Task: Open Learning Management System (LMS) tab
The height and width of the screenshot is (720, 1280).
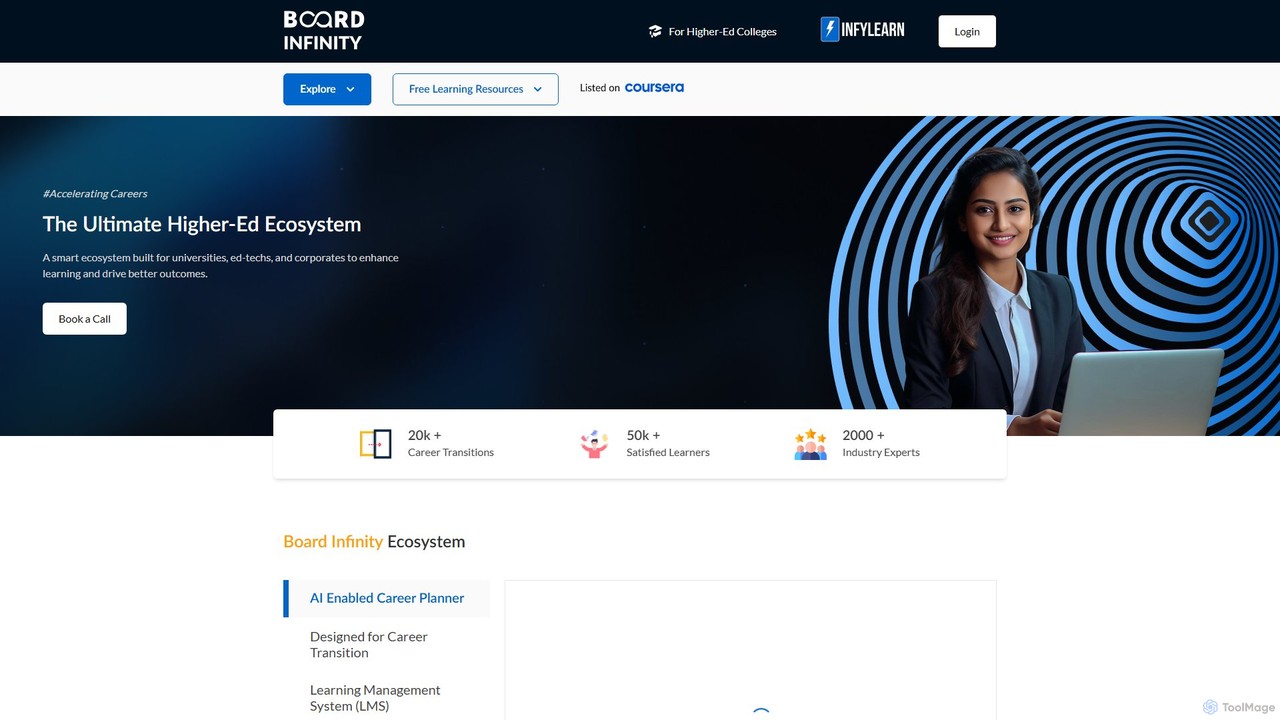Action: tap(375, 698)
